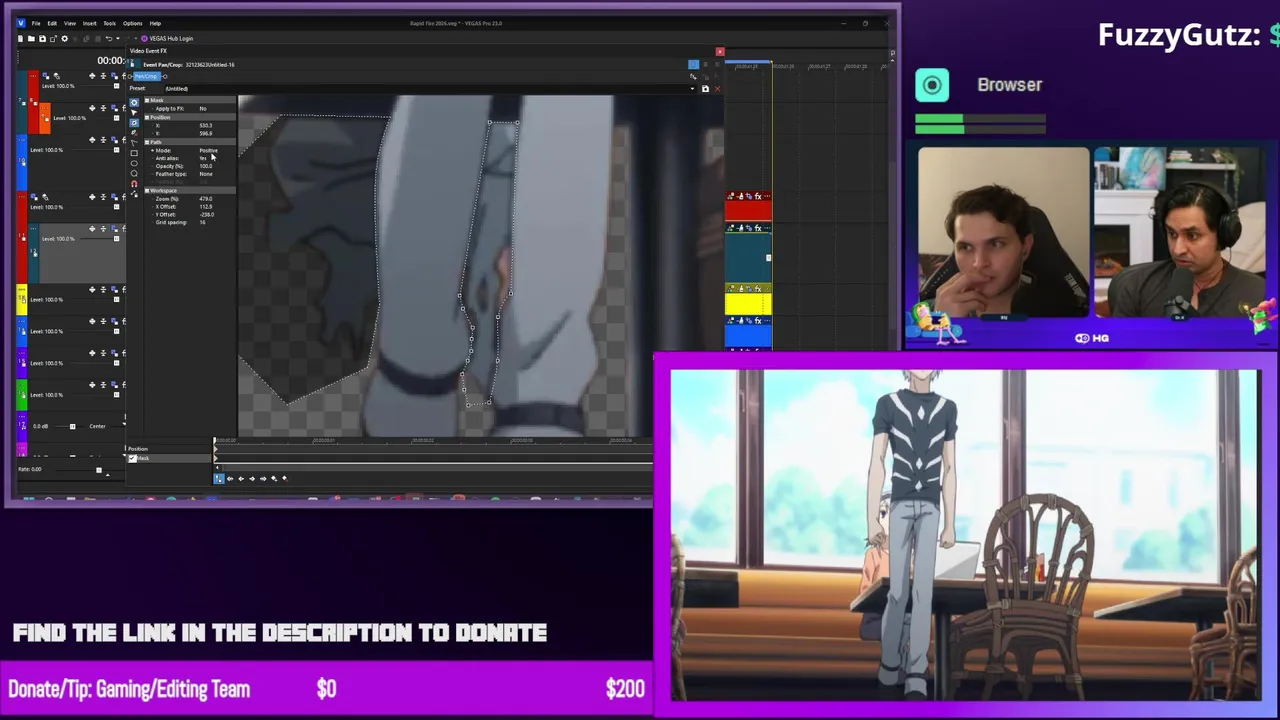1280x720 pixels.
Task: Click the Save Preset disk icon
Action: (705, 89)
